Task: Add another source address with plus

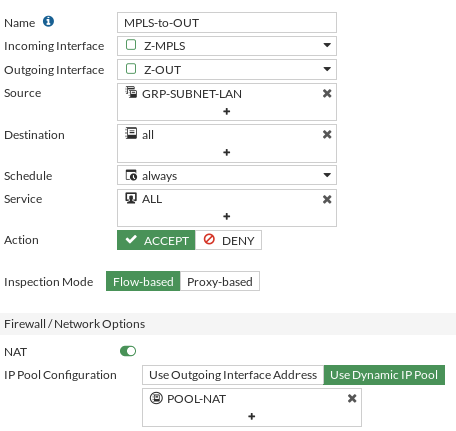Action: 227,111
